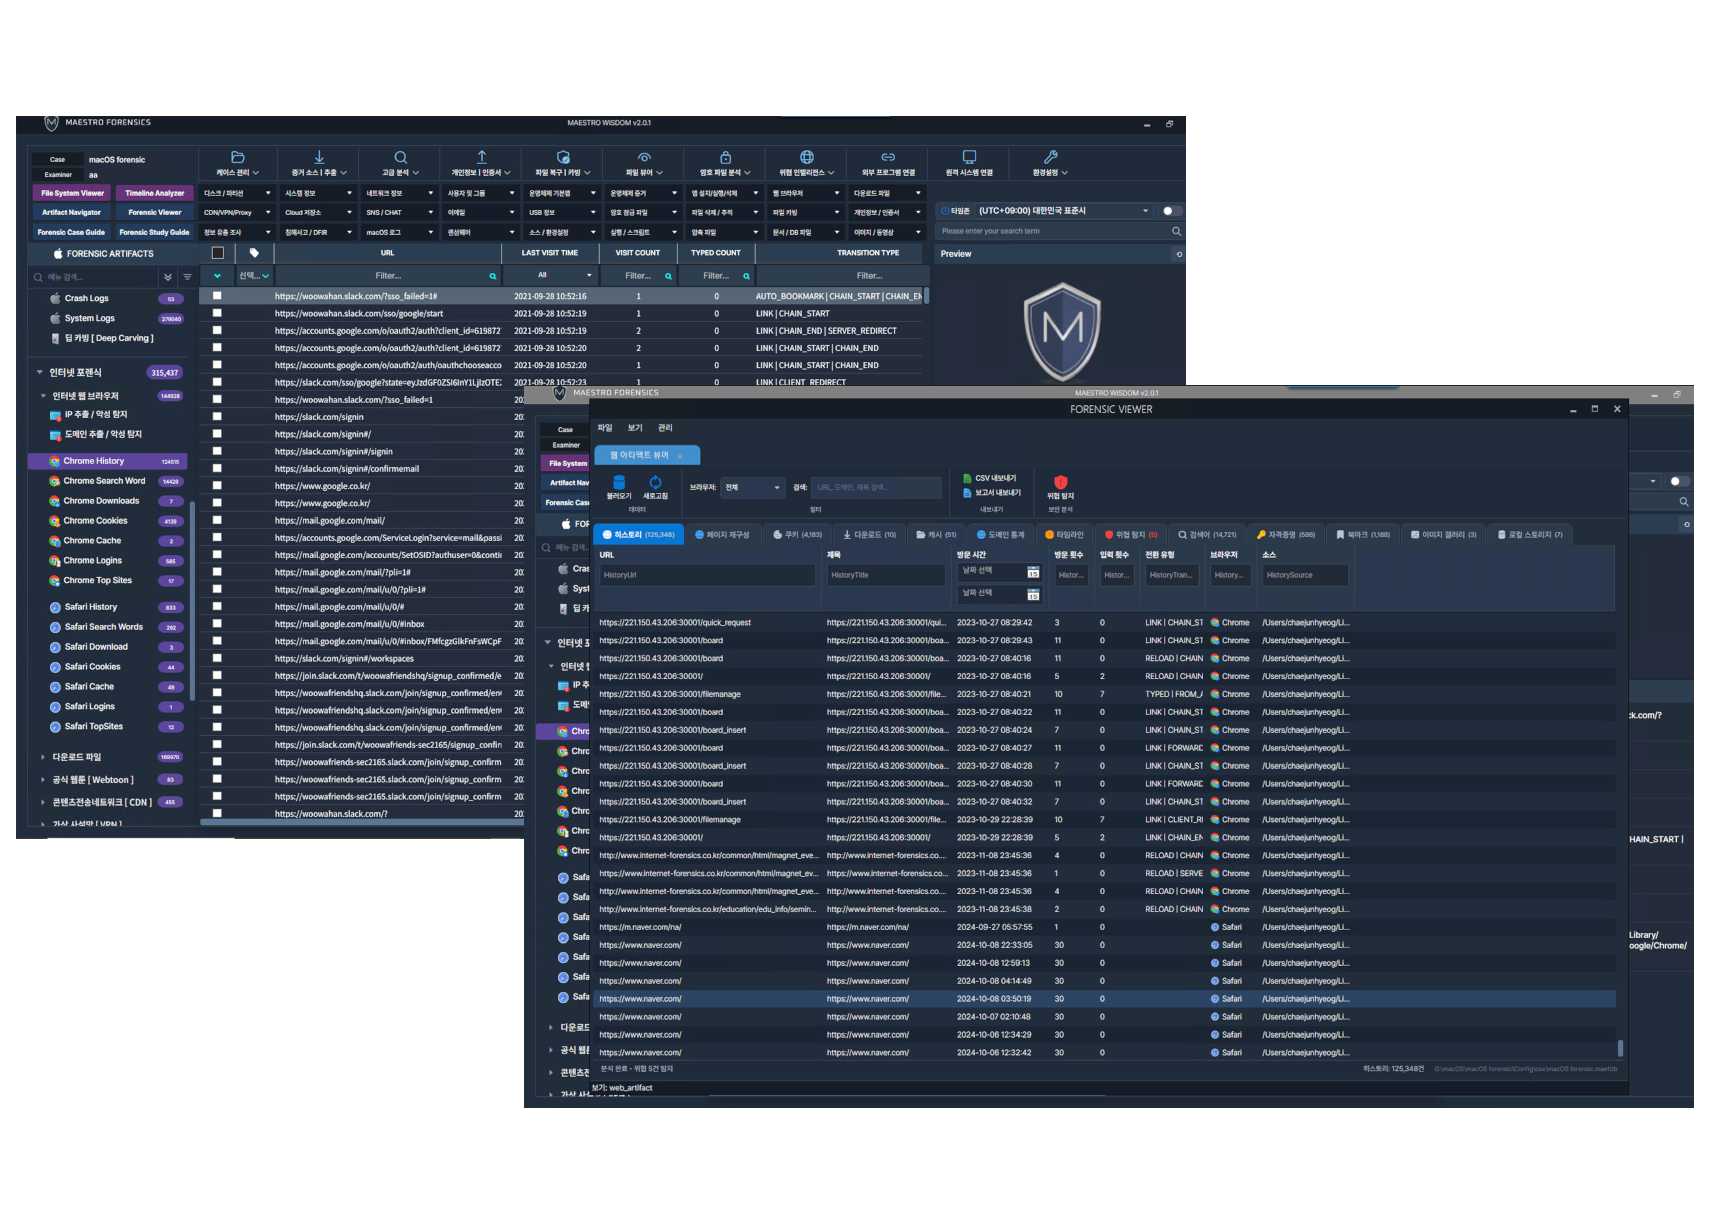The height and width of the screenshot is (1224, 1710).
Task: Check the box for woowahan.slack.com/sso/google/start row
Action: (x=217, y=313)
